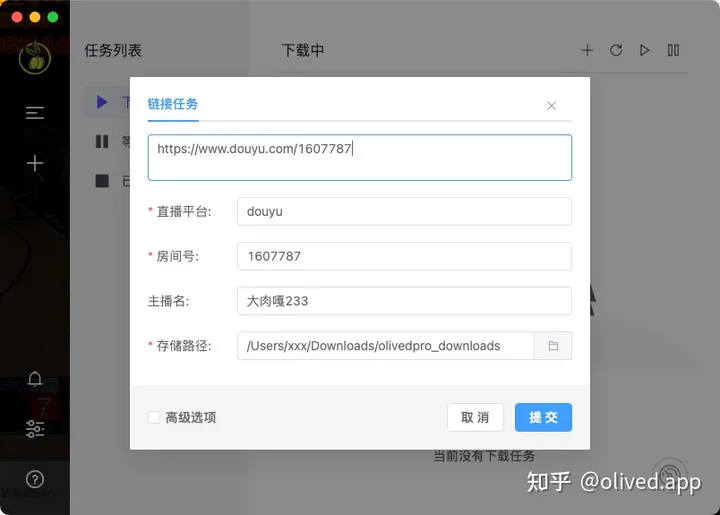Browse folder icon beside 存储路径 field
This screenshot has height=515, width=720.
point(553,346)
